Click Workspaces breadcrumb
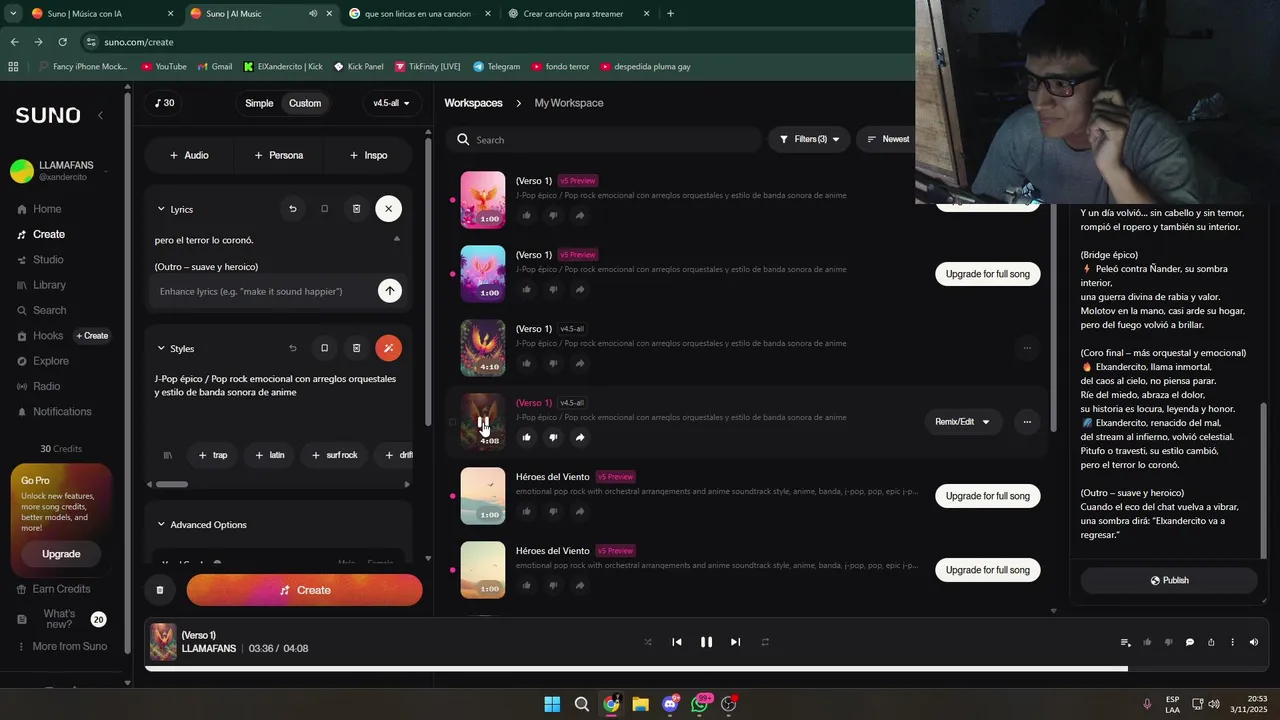Screen dimensions: 1280x720 [x=473, y=103]
